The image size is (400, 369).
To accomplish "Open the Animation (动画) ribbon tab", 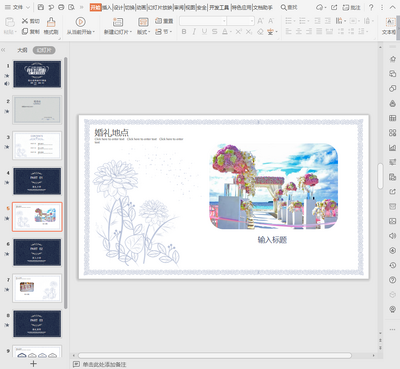I will (x=141, y=7).
